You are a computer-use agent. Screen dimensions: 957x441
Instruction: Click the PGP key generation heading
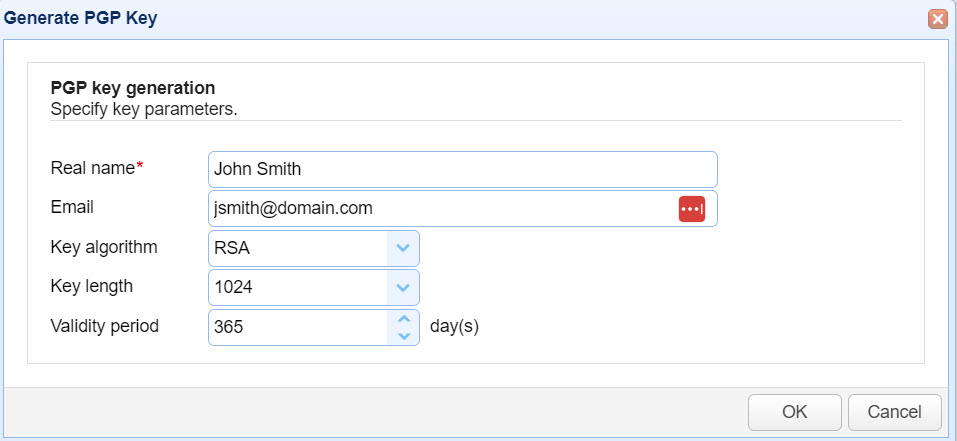(133, 88)
